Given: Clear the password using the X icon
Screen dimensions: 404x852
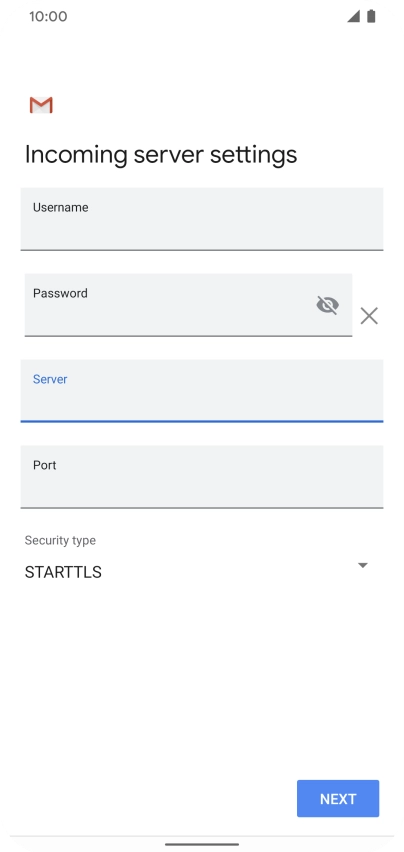Looking at the screenshot, I should (x=369, y=316).
